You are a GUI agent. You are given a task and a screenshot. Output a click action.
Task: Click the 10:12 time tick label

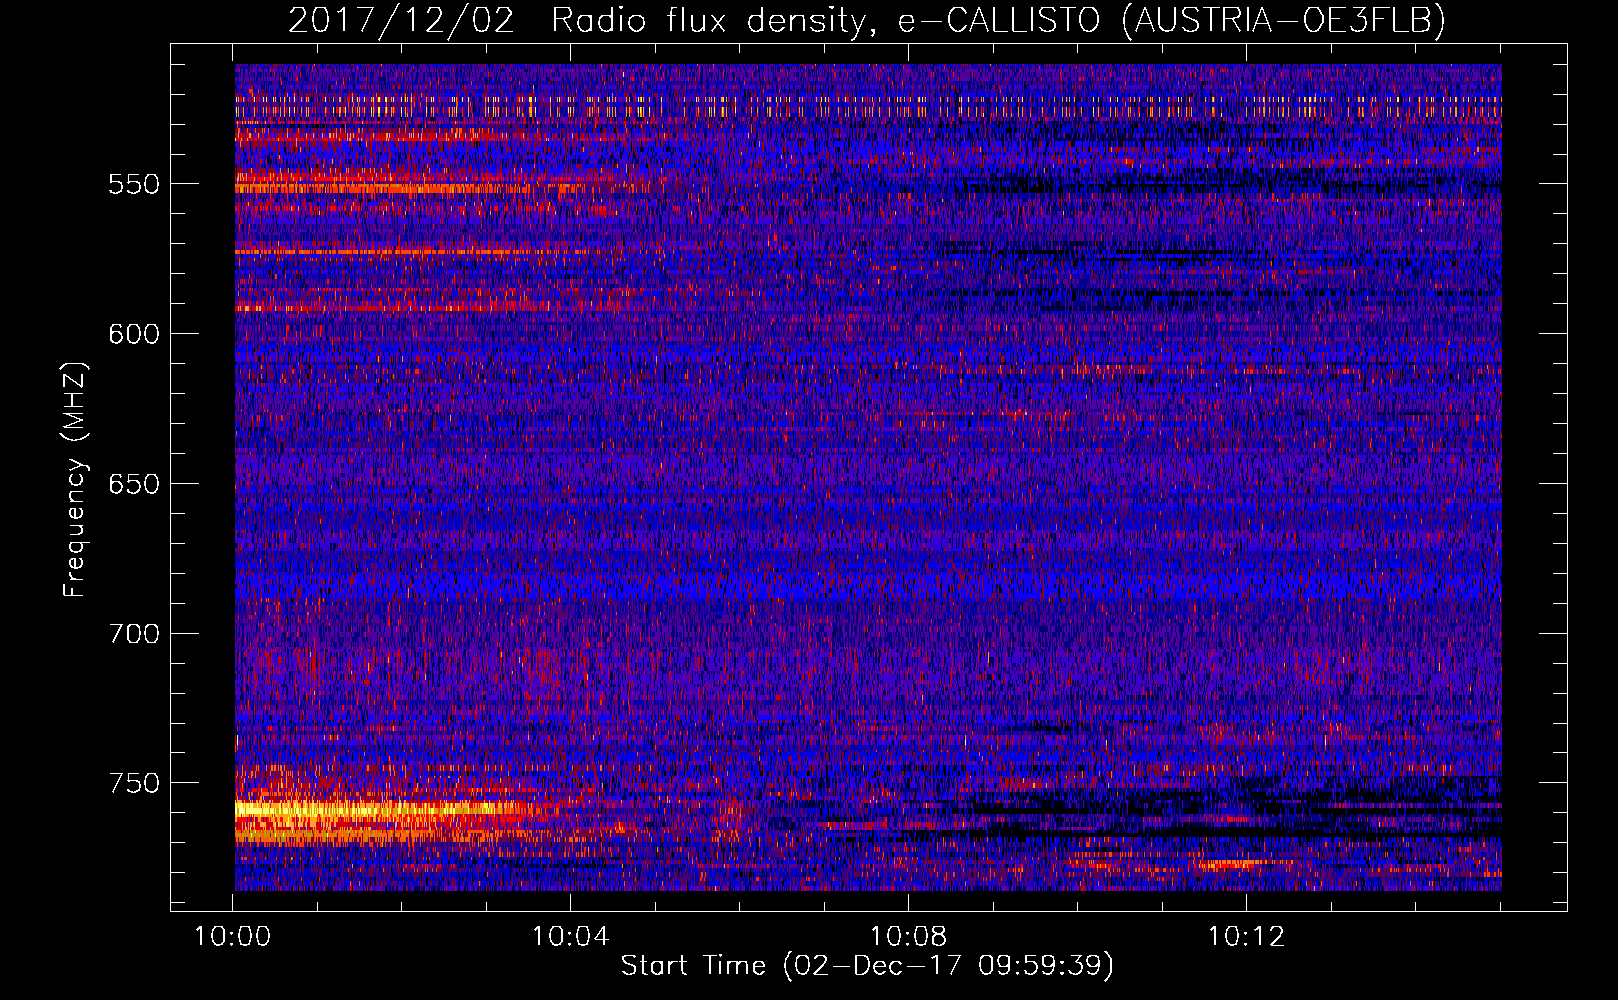click(1246, 937)
